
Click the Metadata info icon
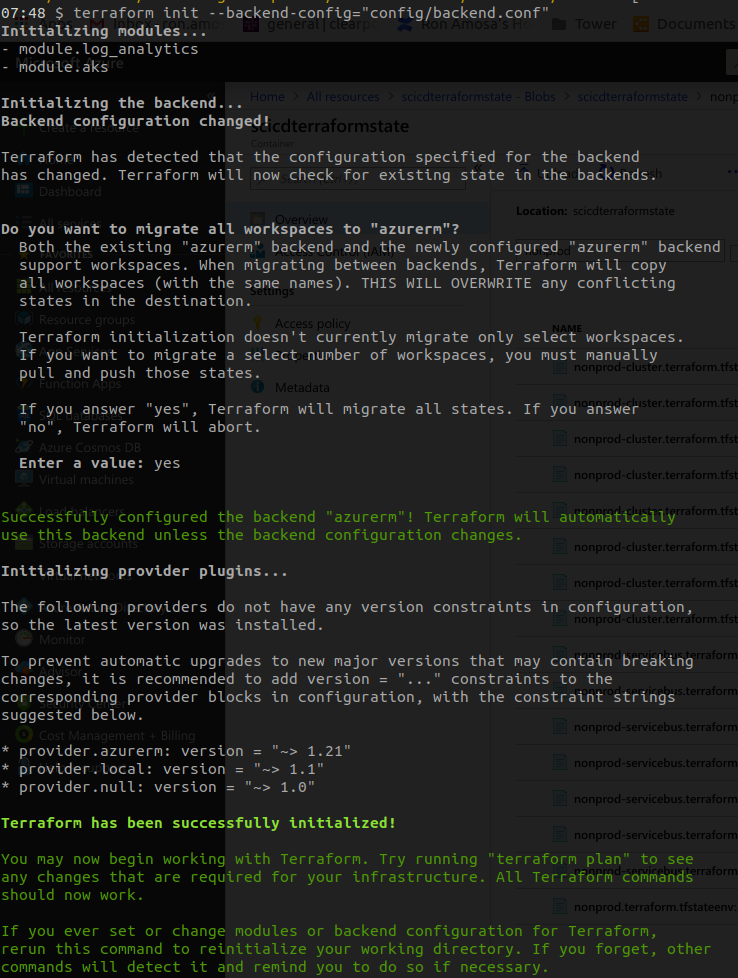coord(257,387)
